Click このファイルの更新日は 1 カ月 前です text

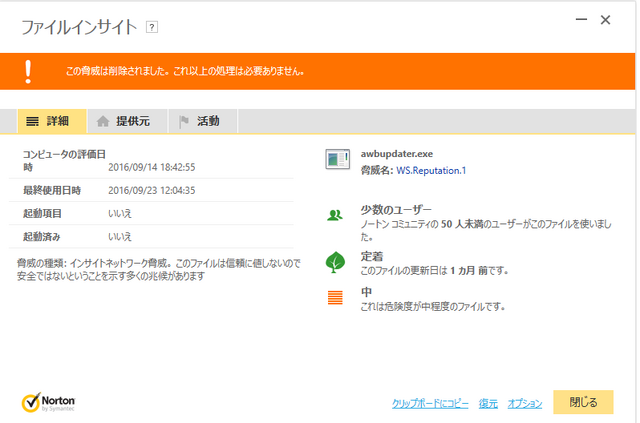[434, 271]
